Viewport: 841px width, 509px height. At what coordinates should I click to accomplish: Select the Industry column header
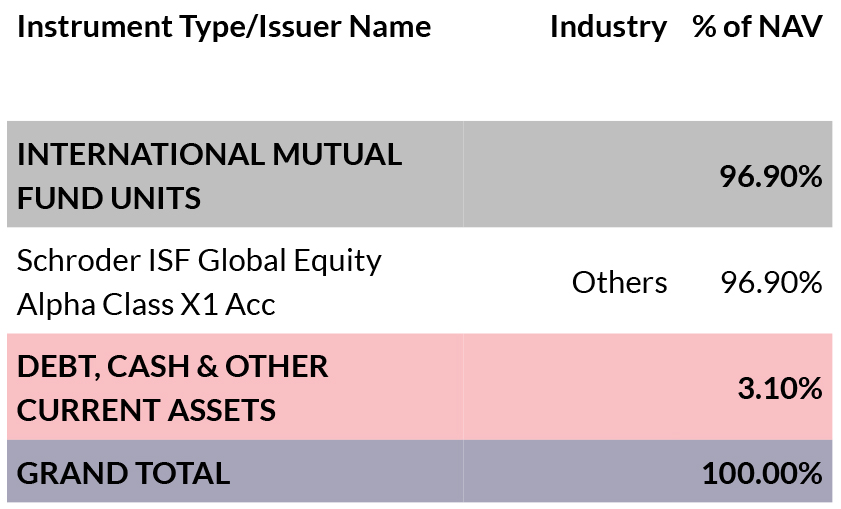607,27
